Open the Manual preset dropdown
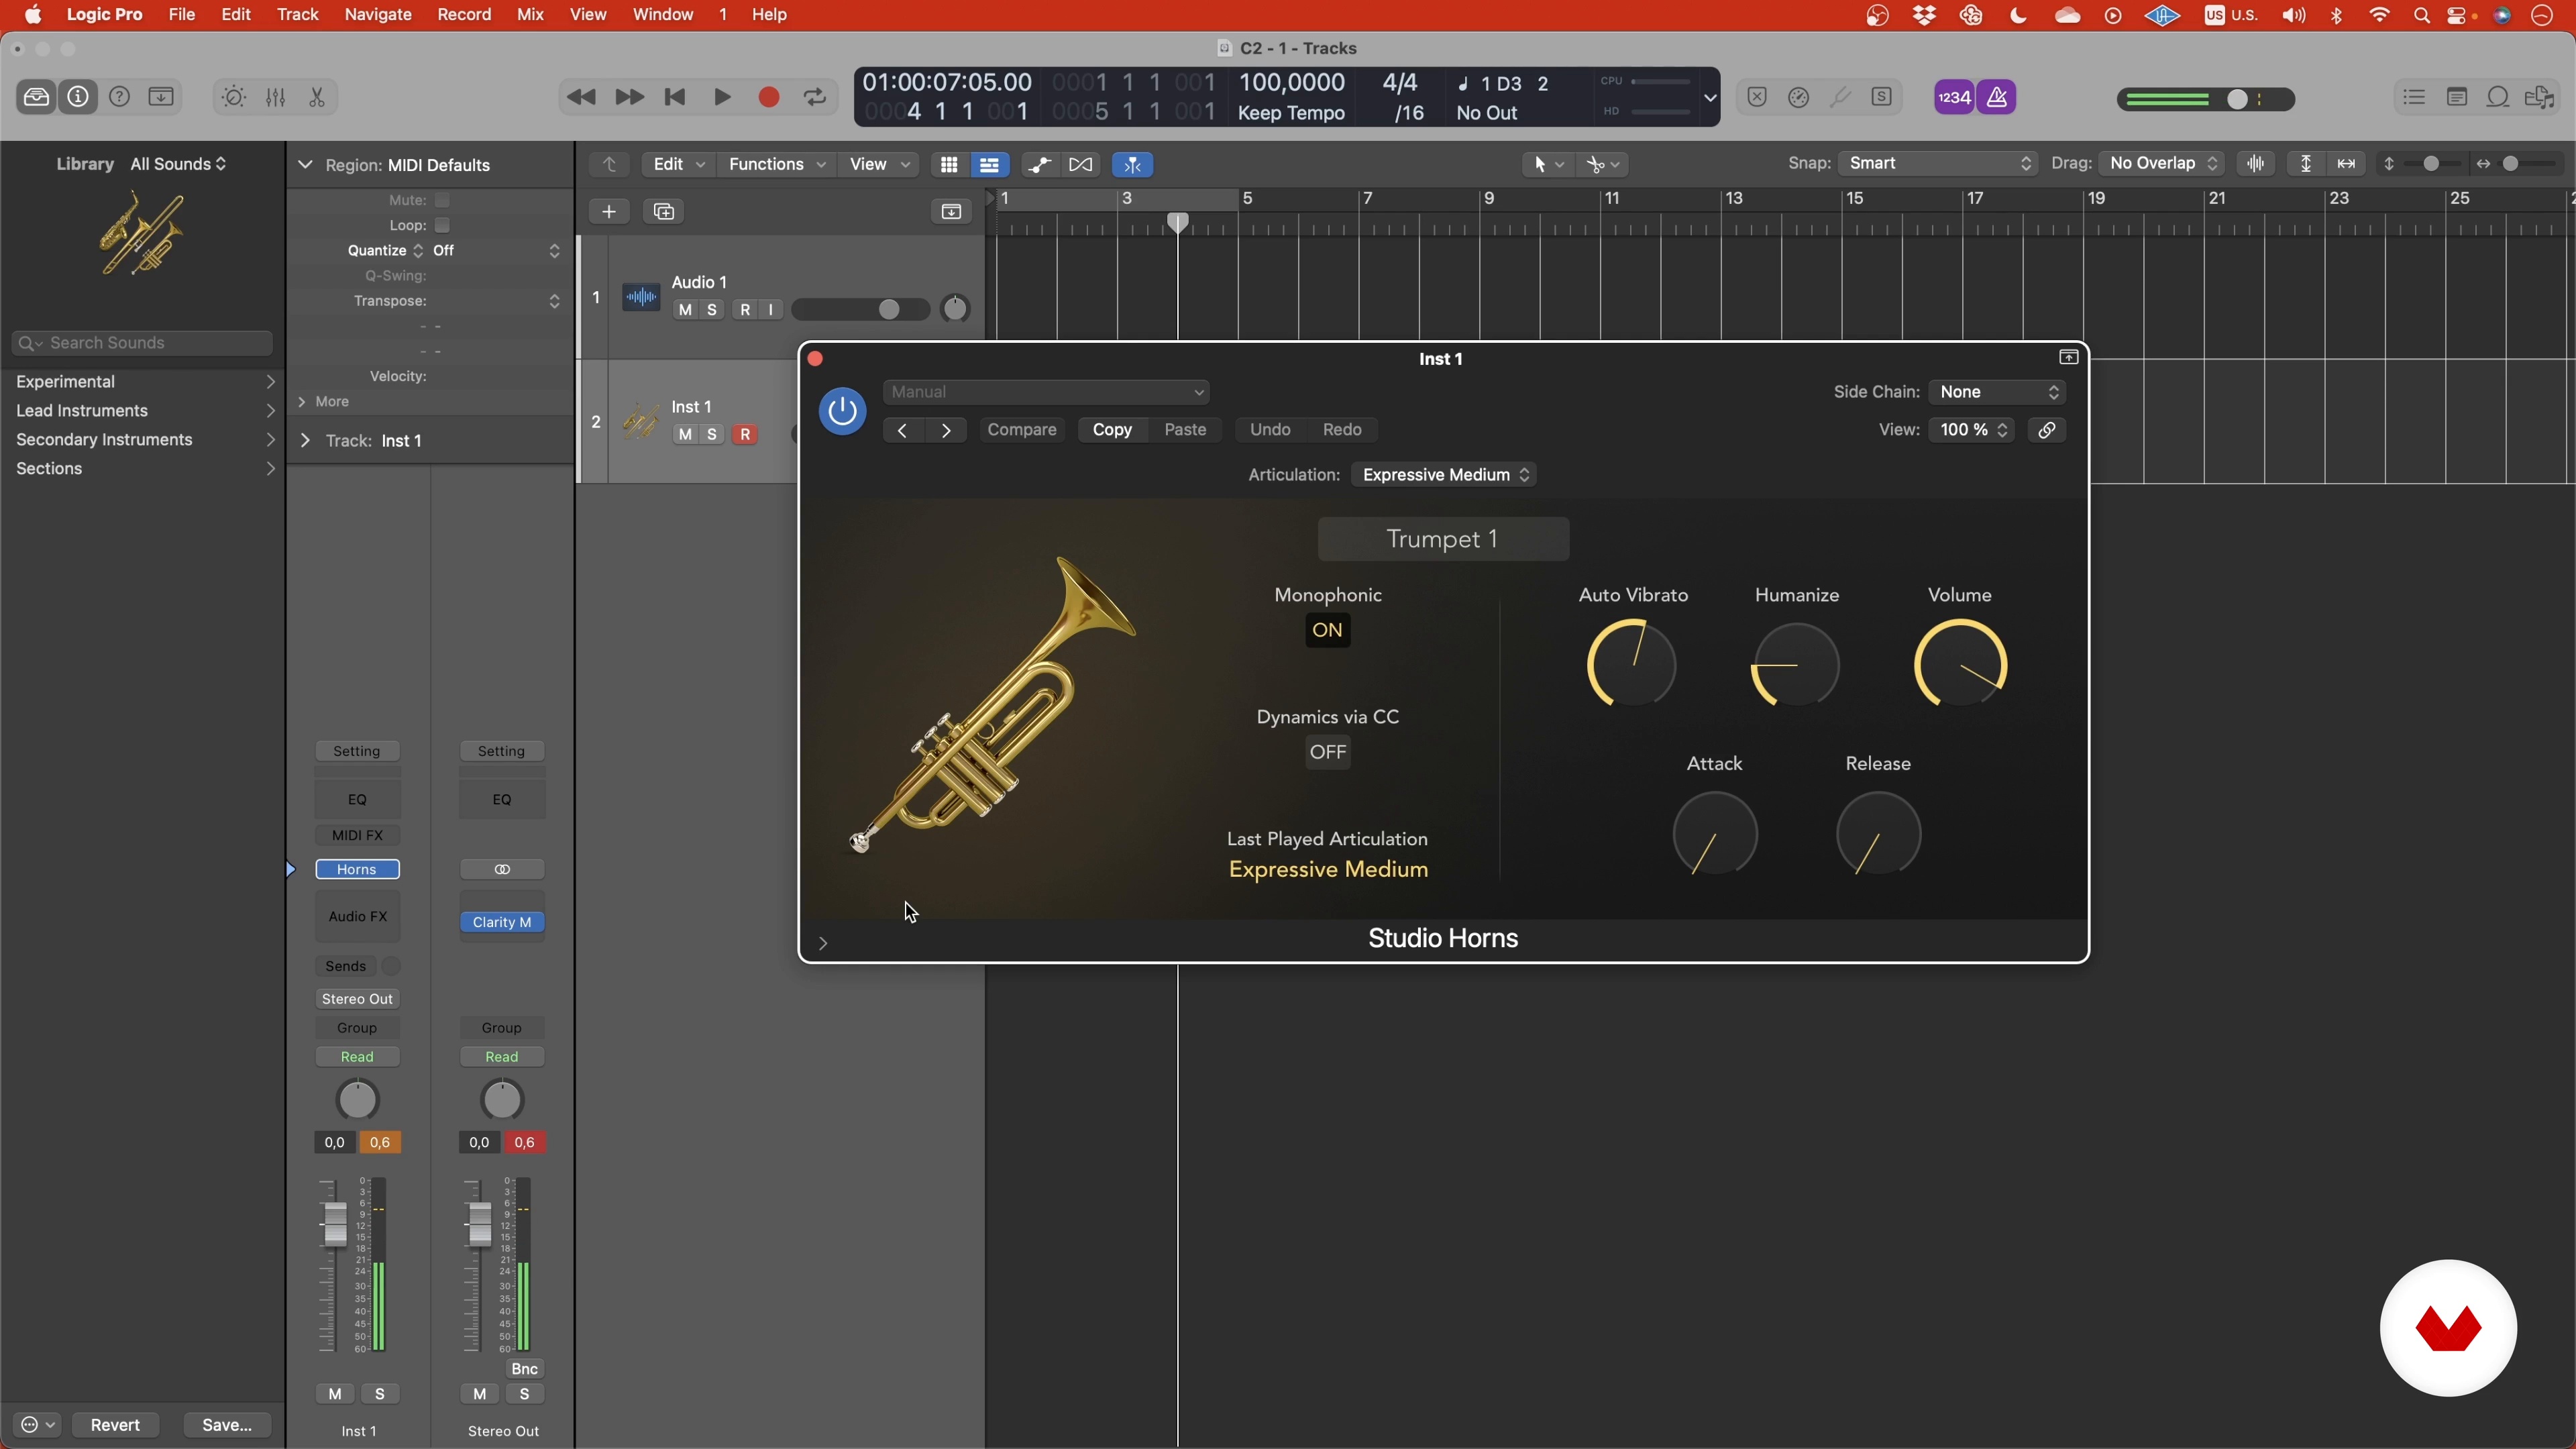Viewport: 2576px width, 1449px height. click(1047, 392)
